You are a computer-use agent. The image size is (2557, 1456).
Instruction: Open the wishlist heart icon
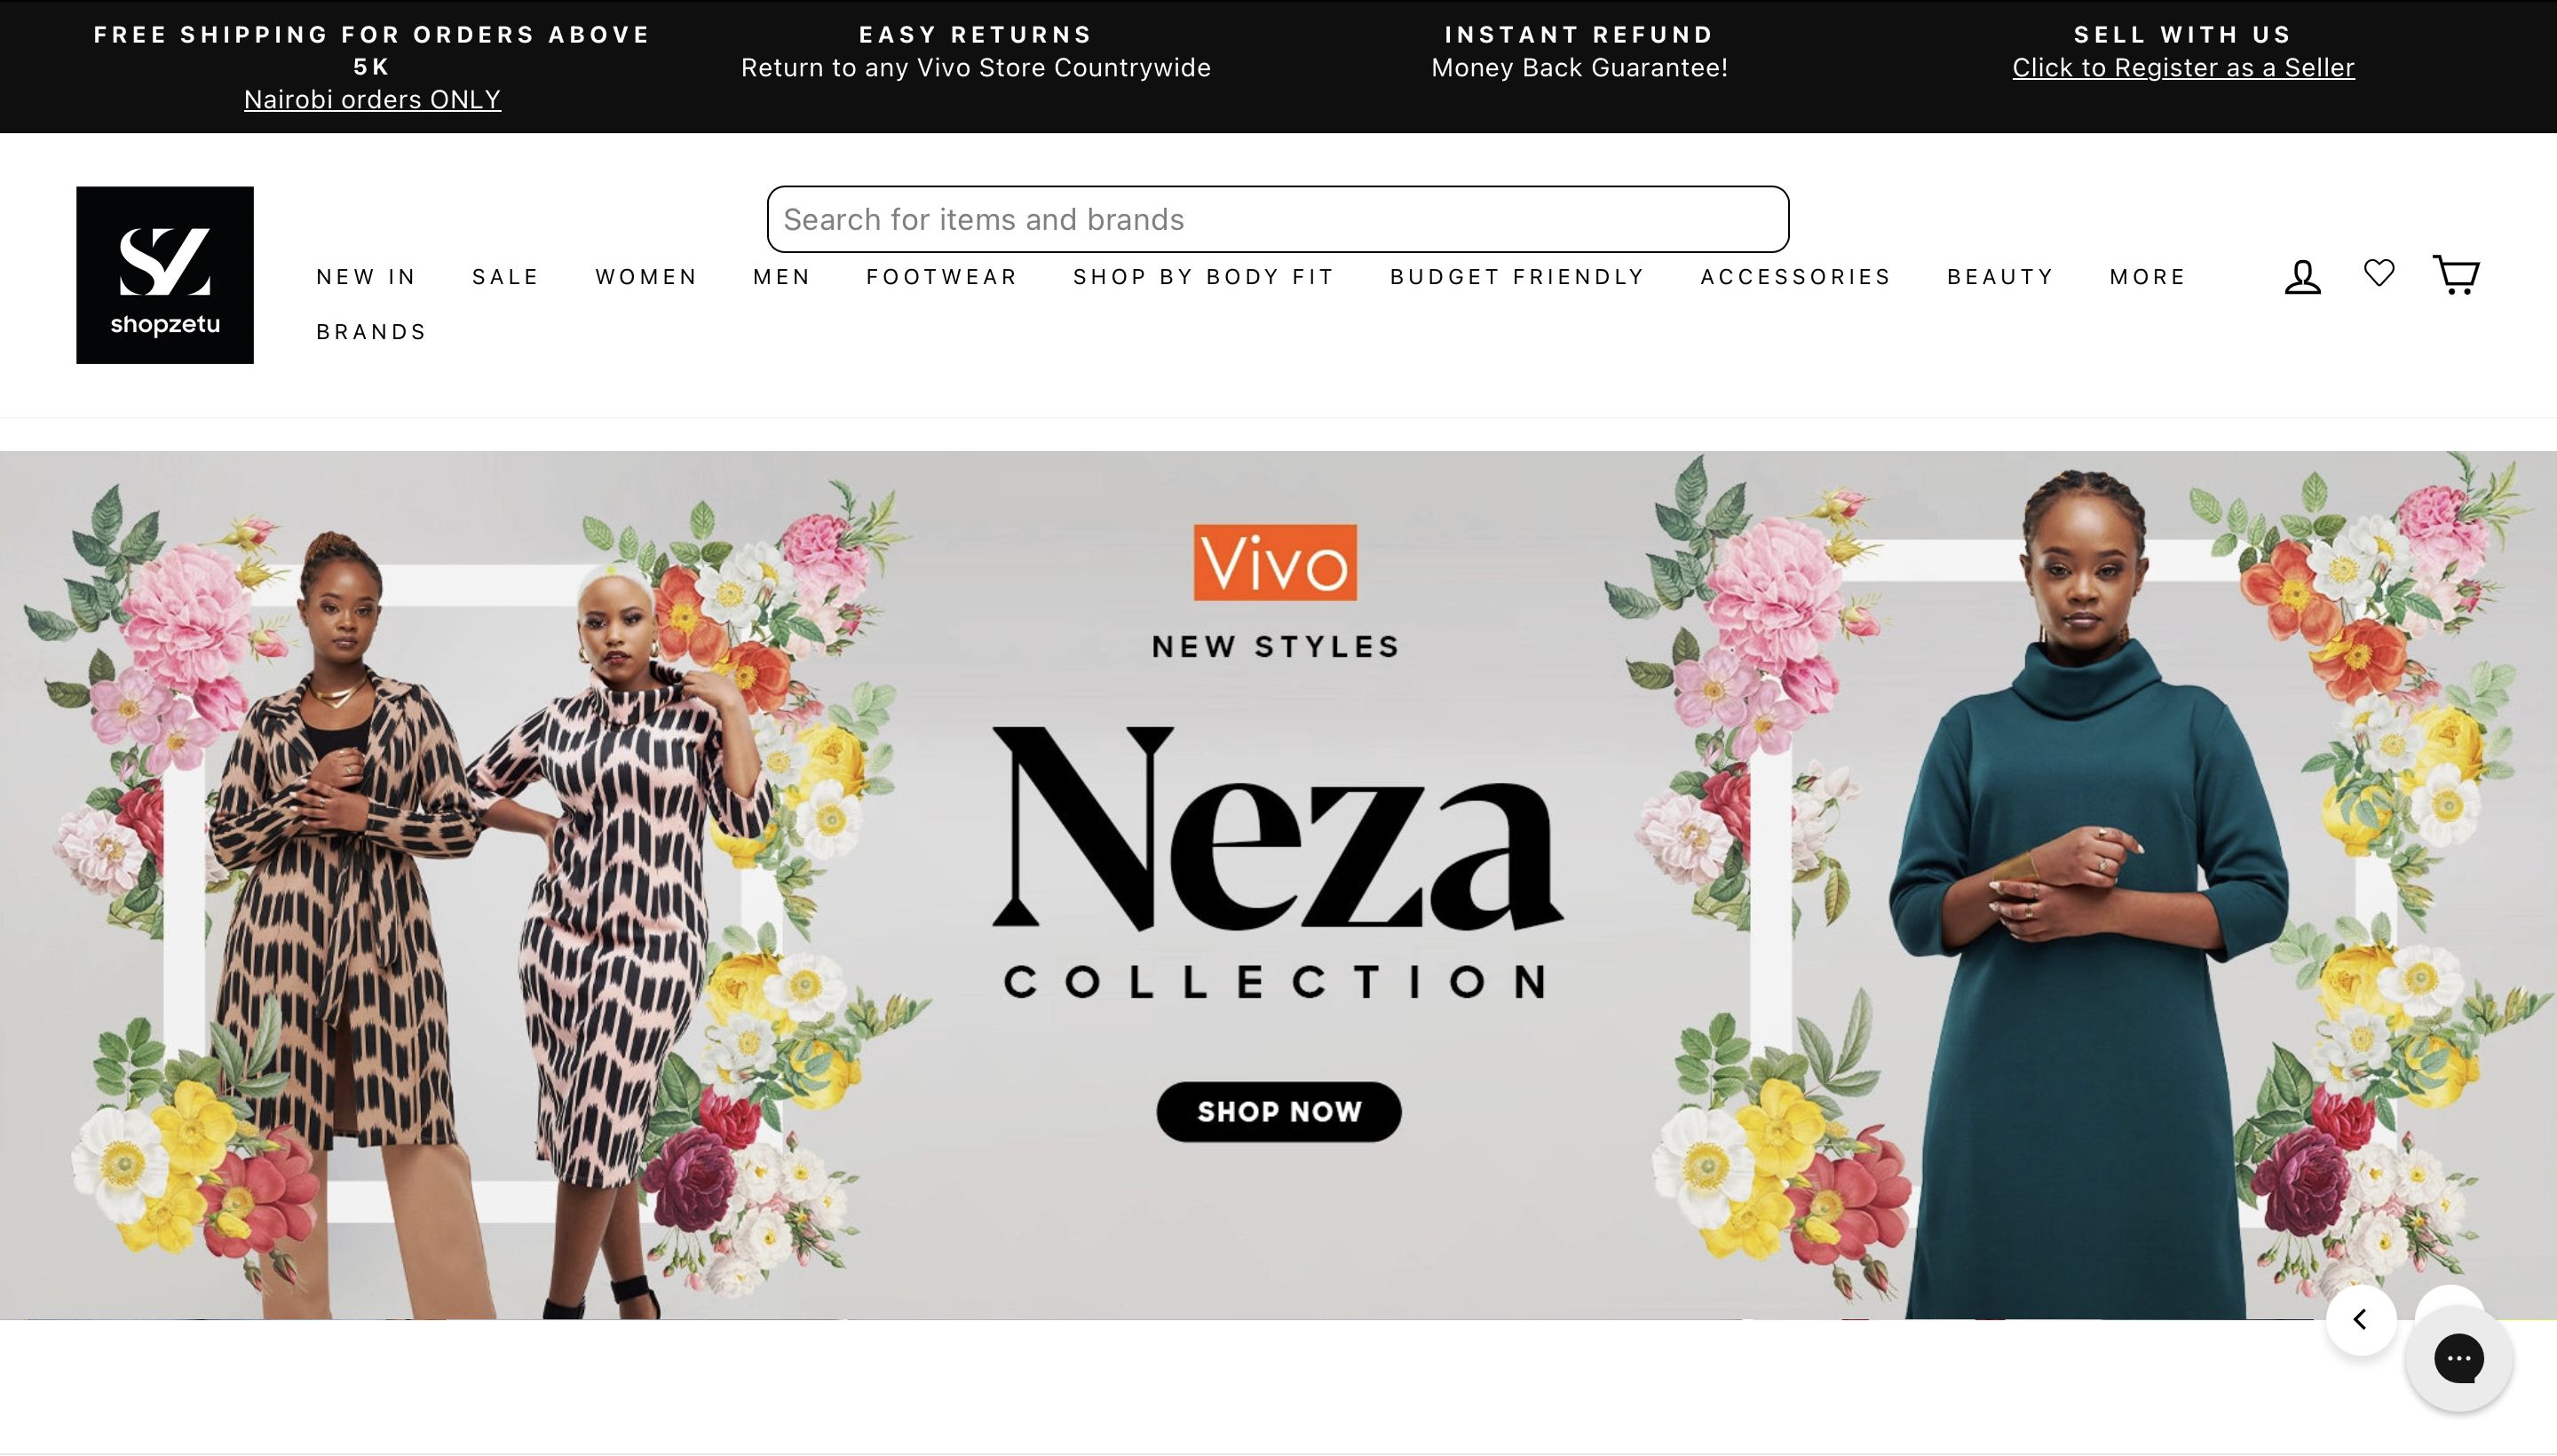2379,272
